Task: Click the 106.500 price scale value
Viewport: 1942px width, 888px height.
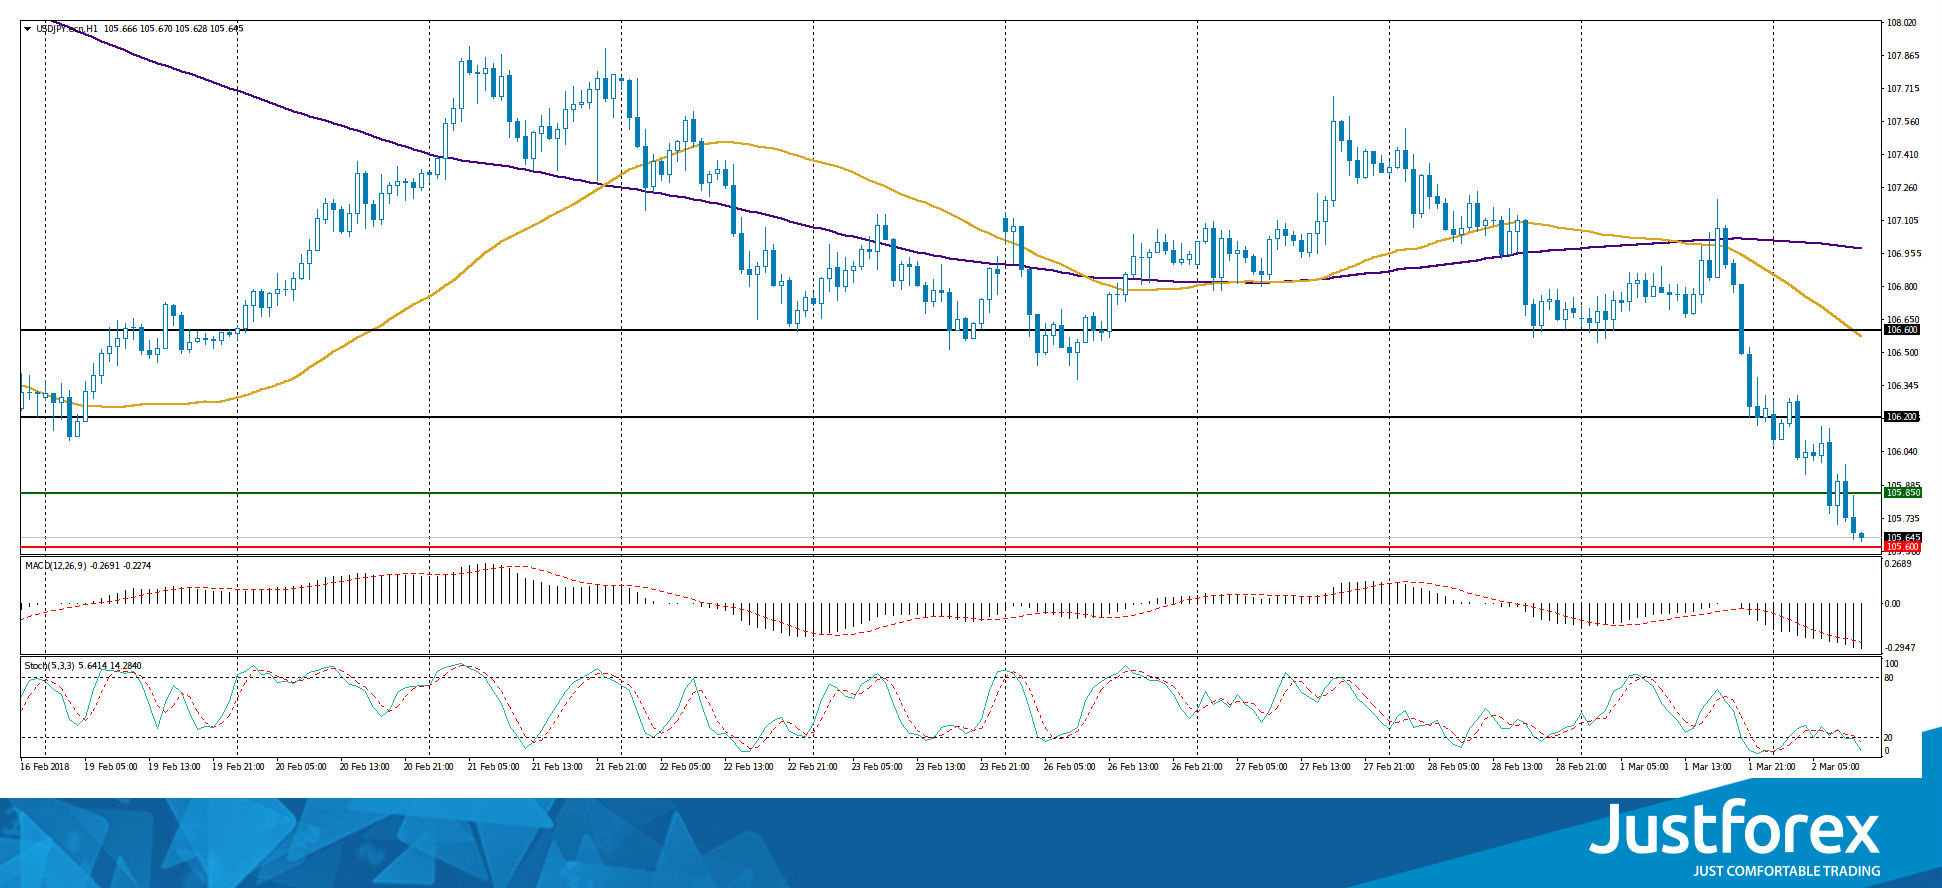Action: pos(1902,353)
